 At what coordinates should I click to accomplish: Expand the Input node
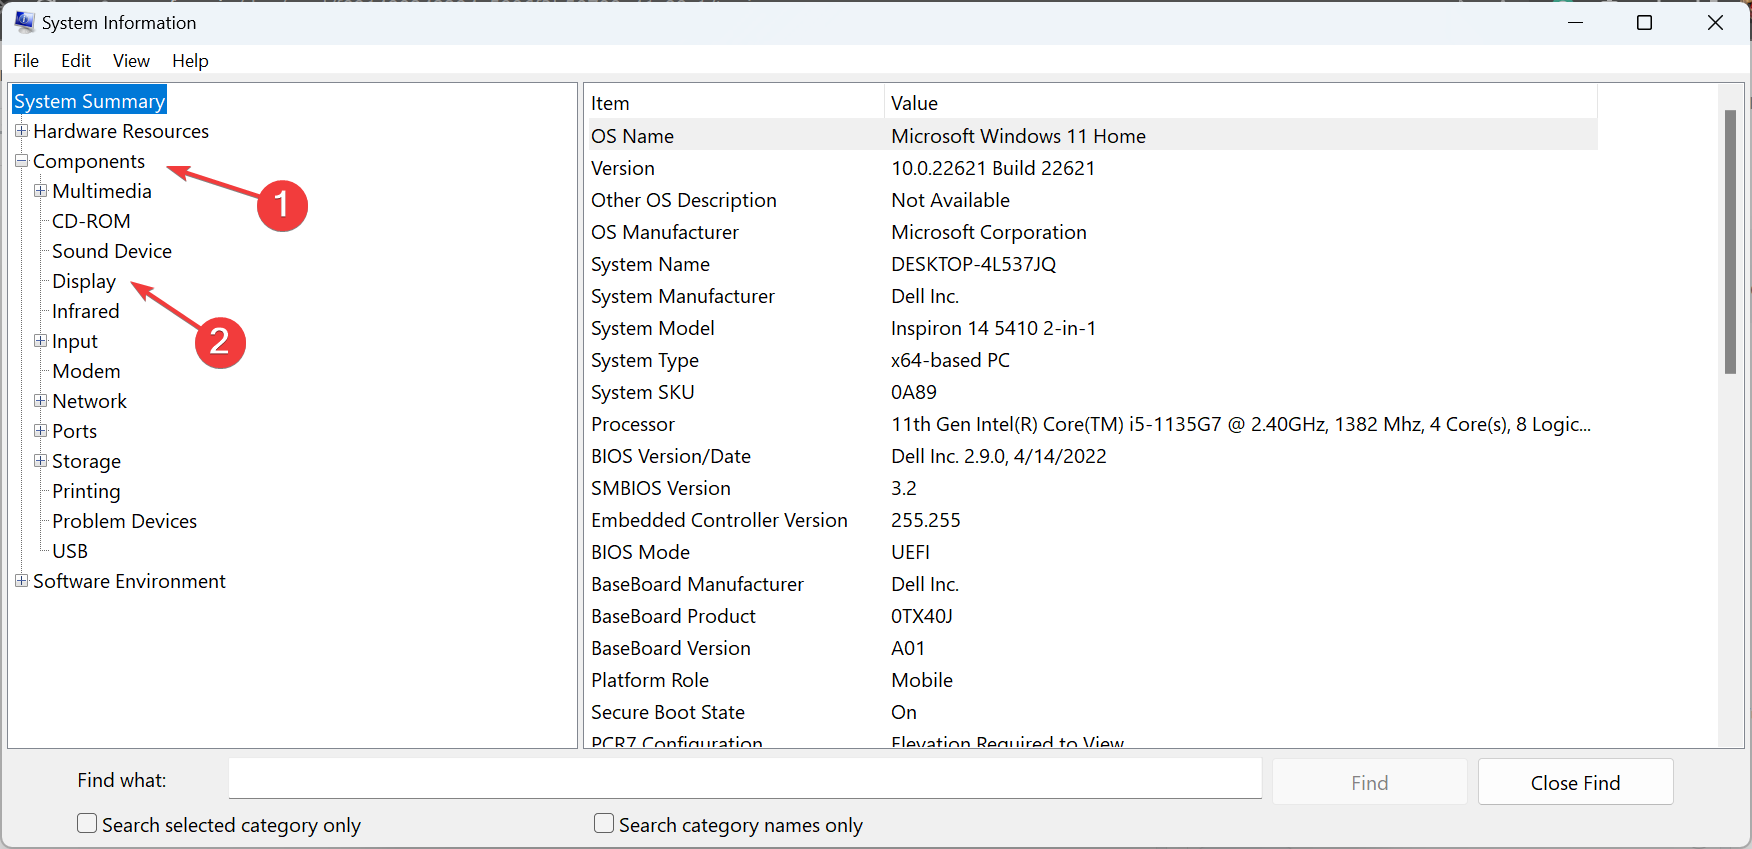click(x=40, y=341)
